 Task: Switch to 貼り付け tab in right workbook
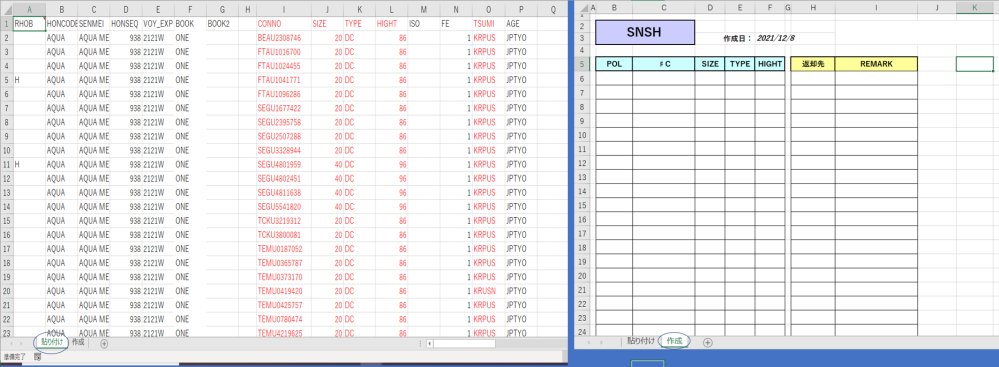tap(640, 341)
